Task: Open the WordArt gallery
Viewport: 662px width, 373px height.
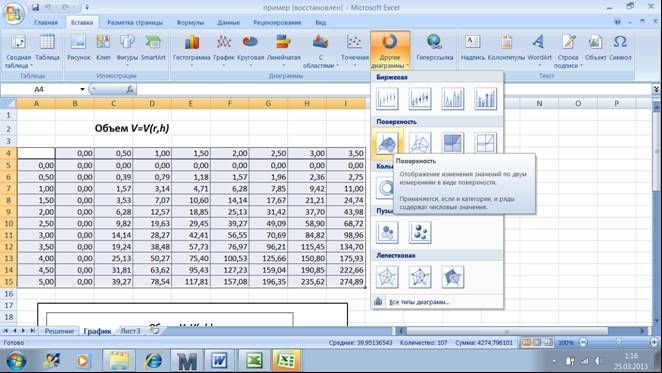Action: pyautogui.click(x=539, y=51)
